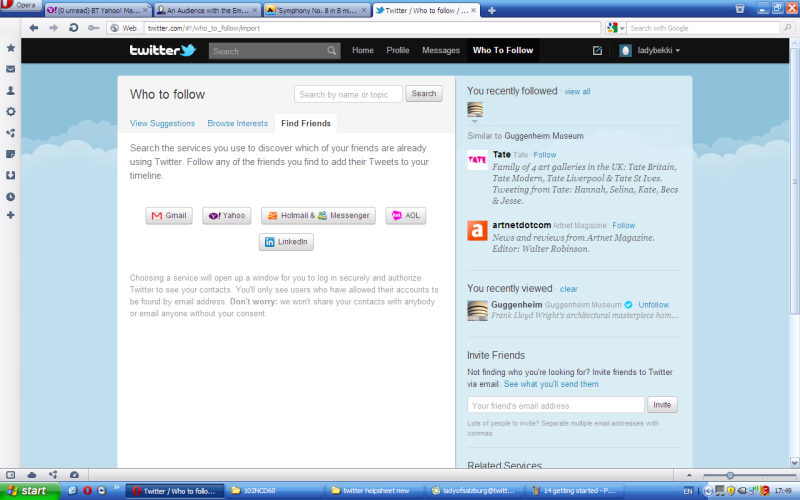Open the Opera menu button
Image resolution: width=800 pixels, height=500 pixels.
click(x=20, y=5)
